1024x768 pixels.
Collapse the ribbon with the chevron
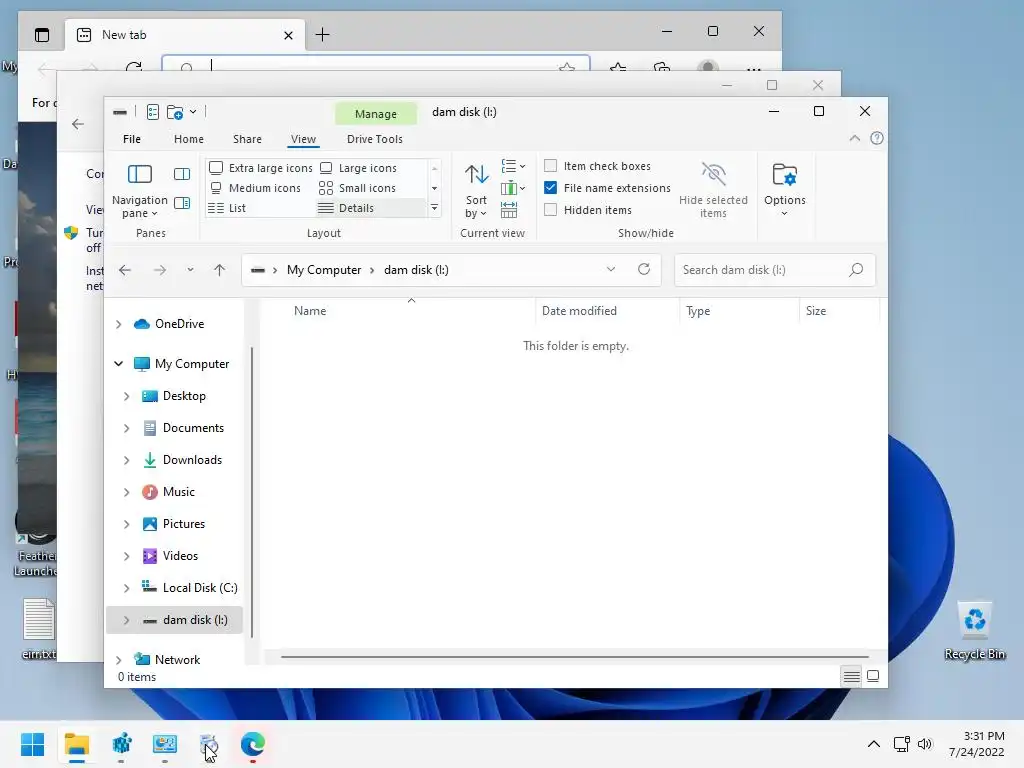[x=854, y=138]
